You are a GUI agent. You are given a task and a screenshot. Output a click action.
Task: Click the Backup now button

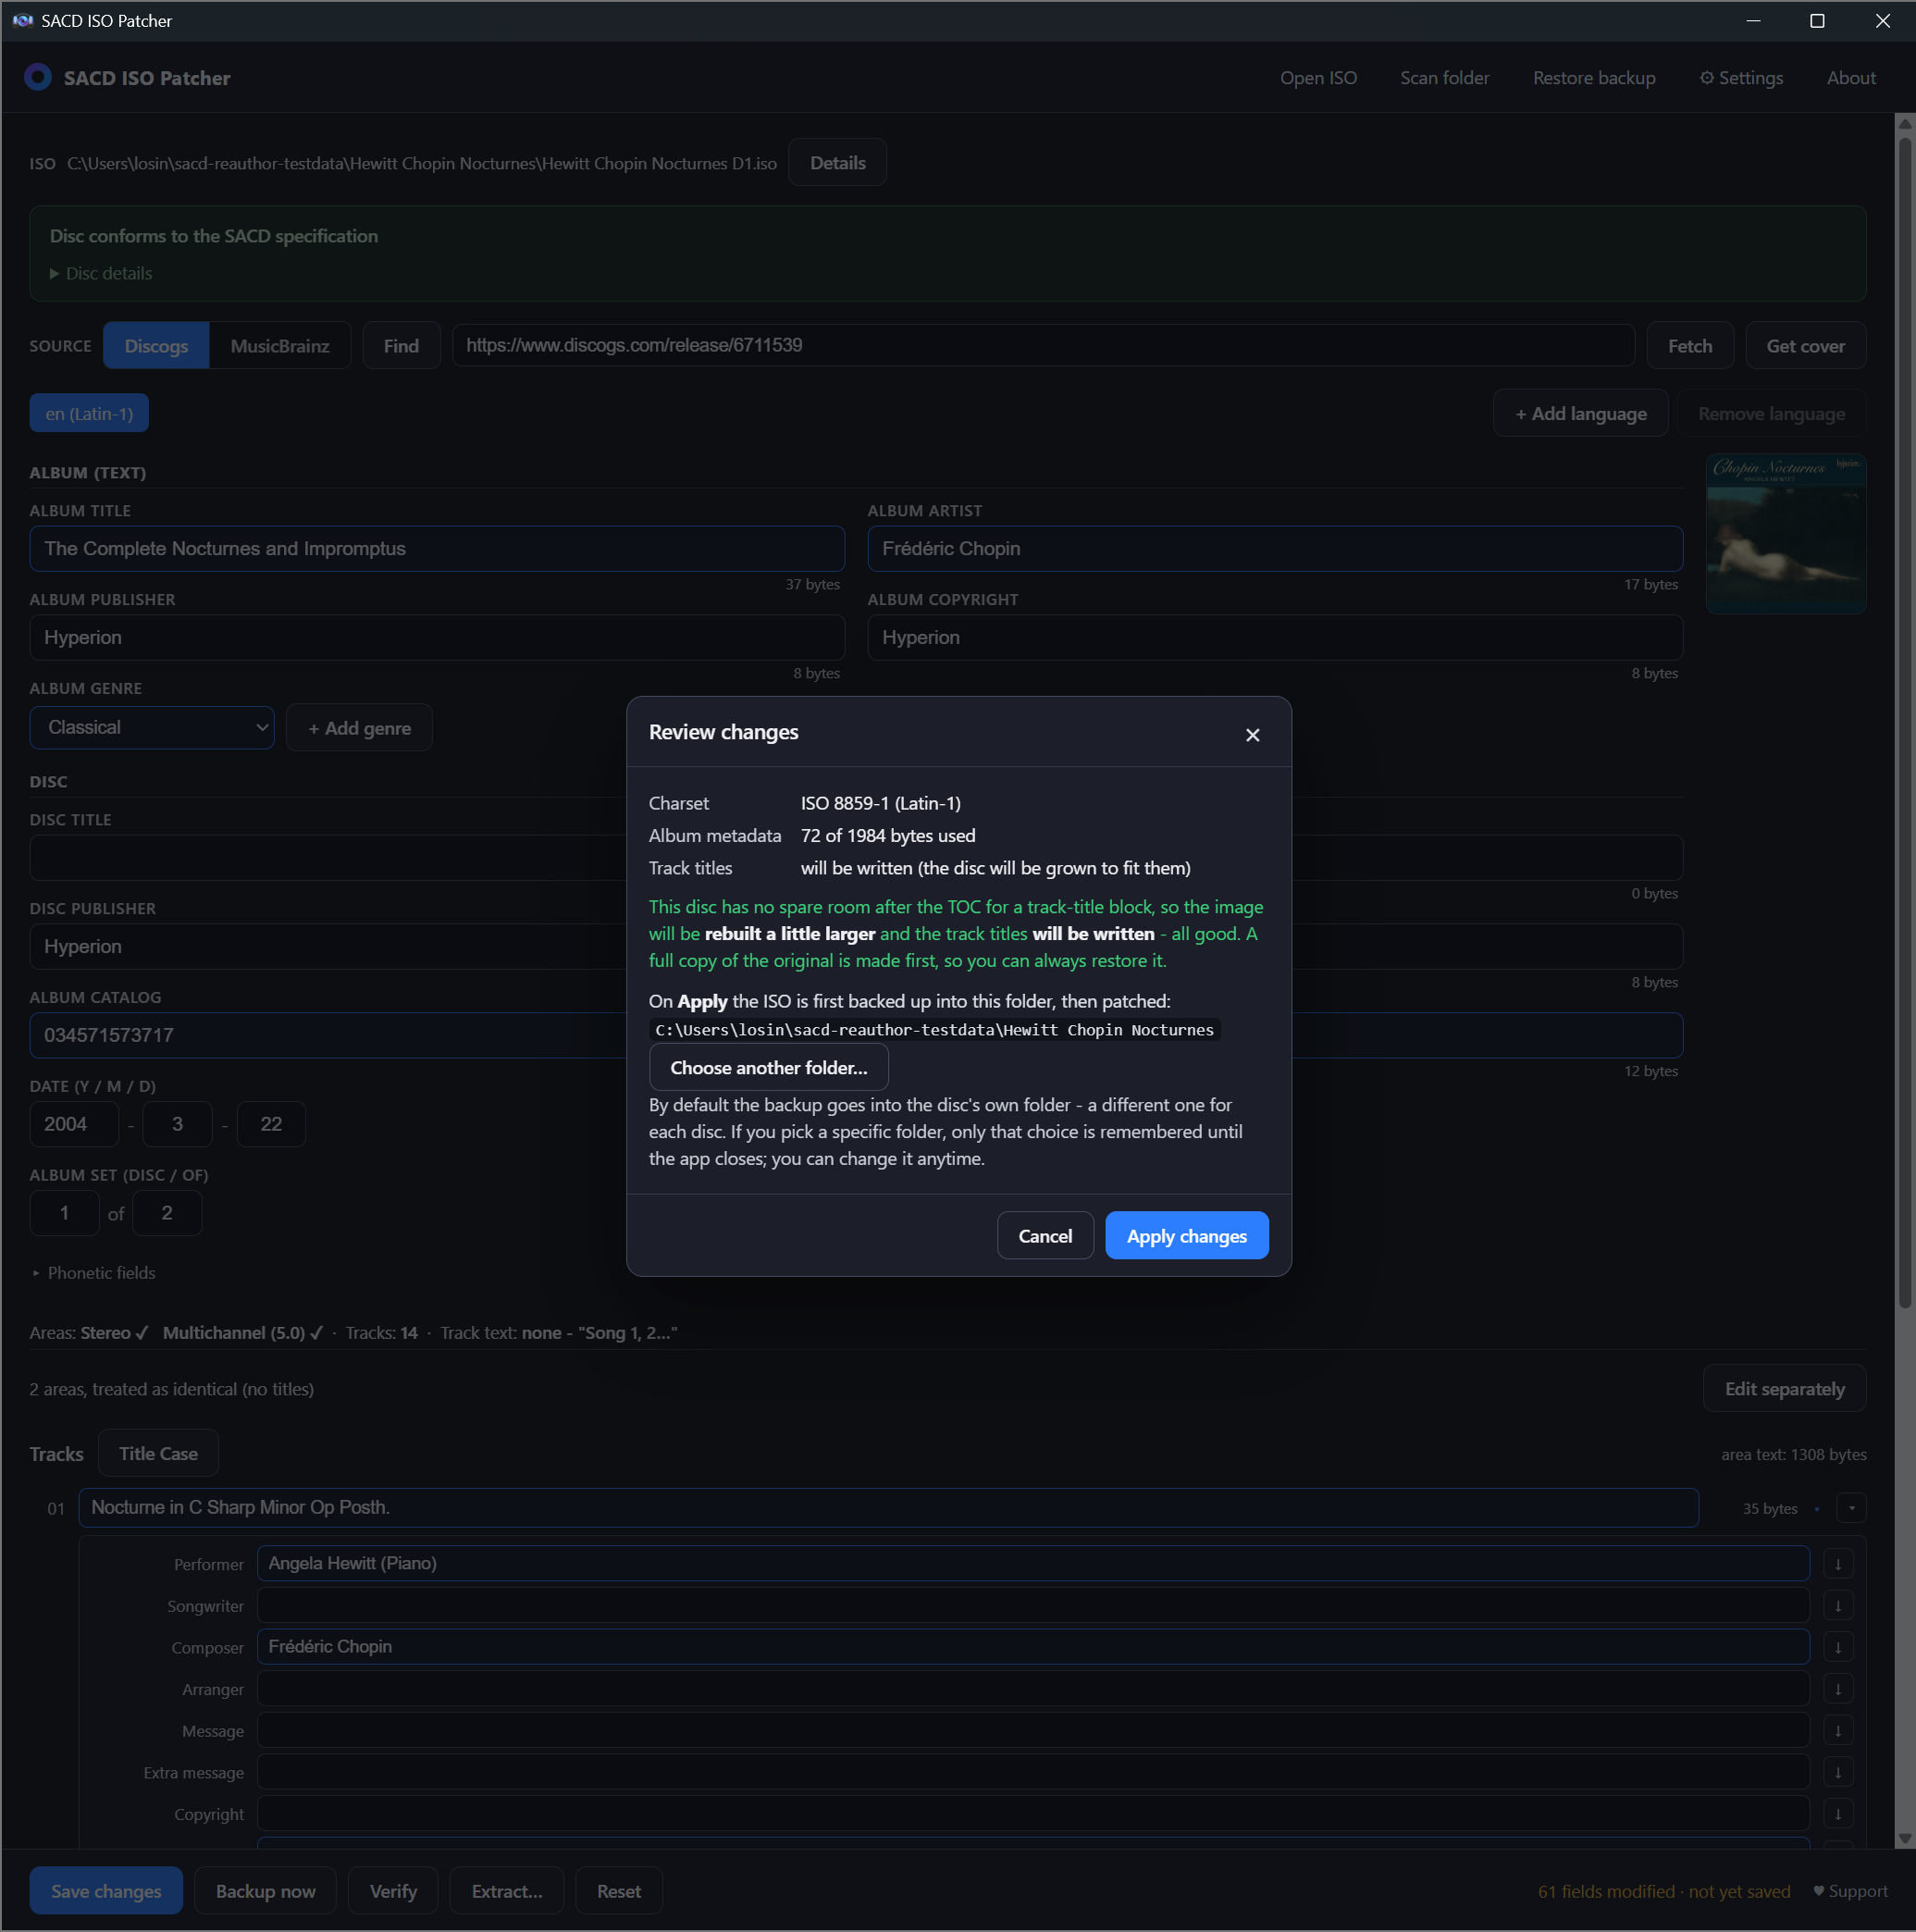click(265, 1891)
